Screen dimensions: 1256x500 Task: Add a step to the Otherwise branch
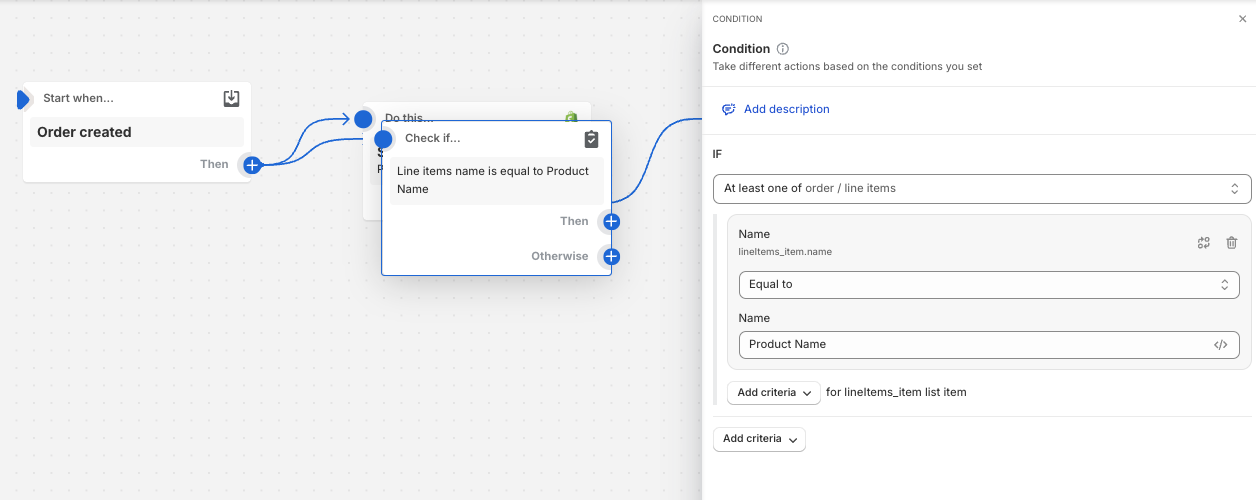coord(611,257)
